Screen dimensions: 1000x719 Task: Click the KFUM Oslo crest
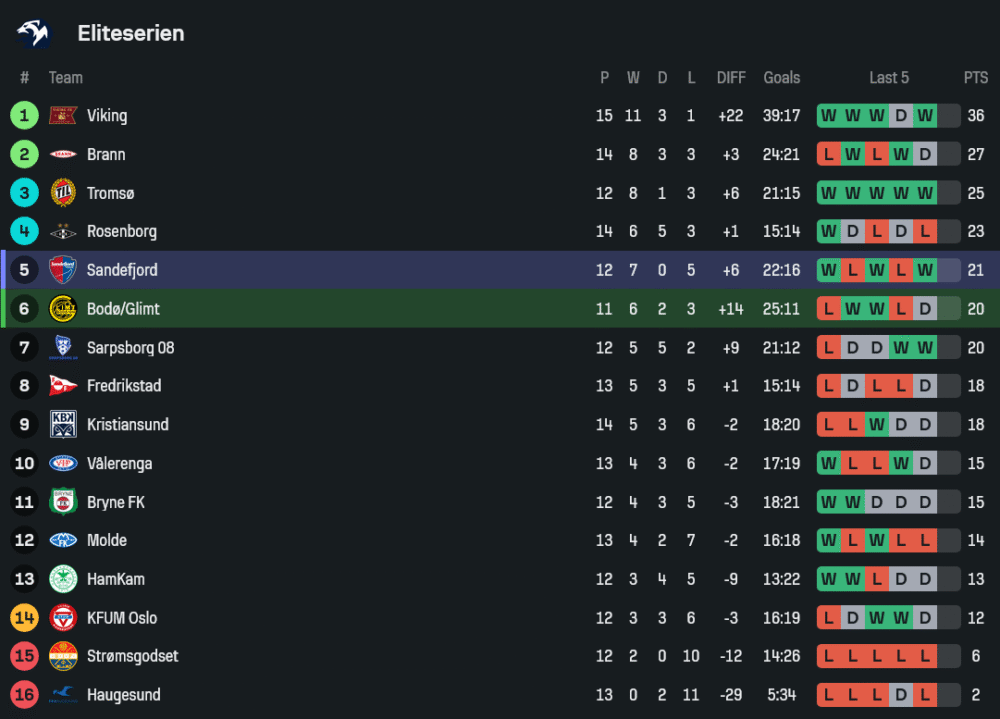(x=63, y=618)
